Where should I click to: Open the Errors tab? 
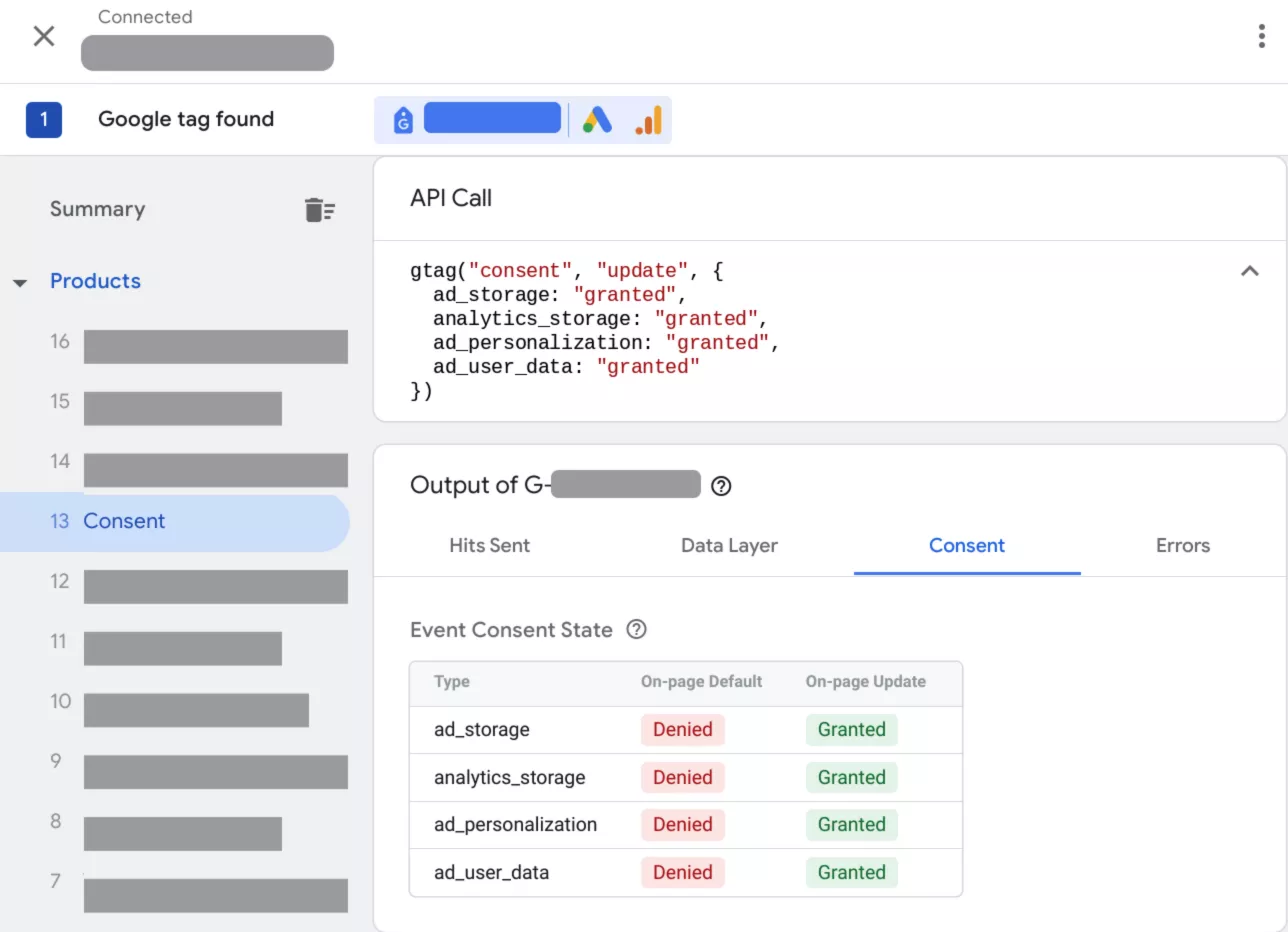pos(1182,546)
